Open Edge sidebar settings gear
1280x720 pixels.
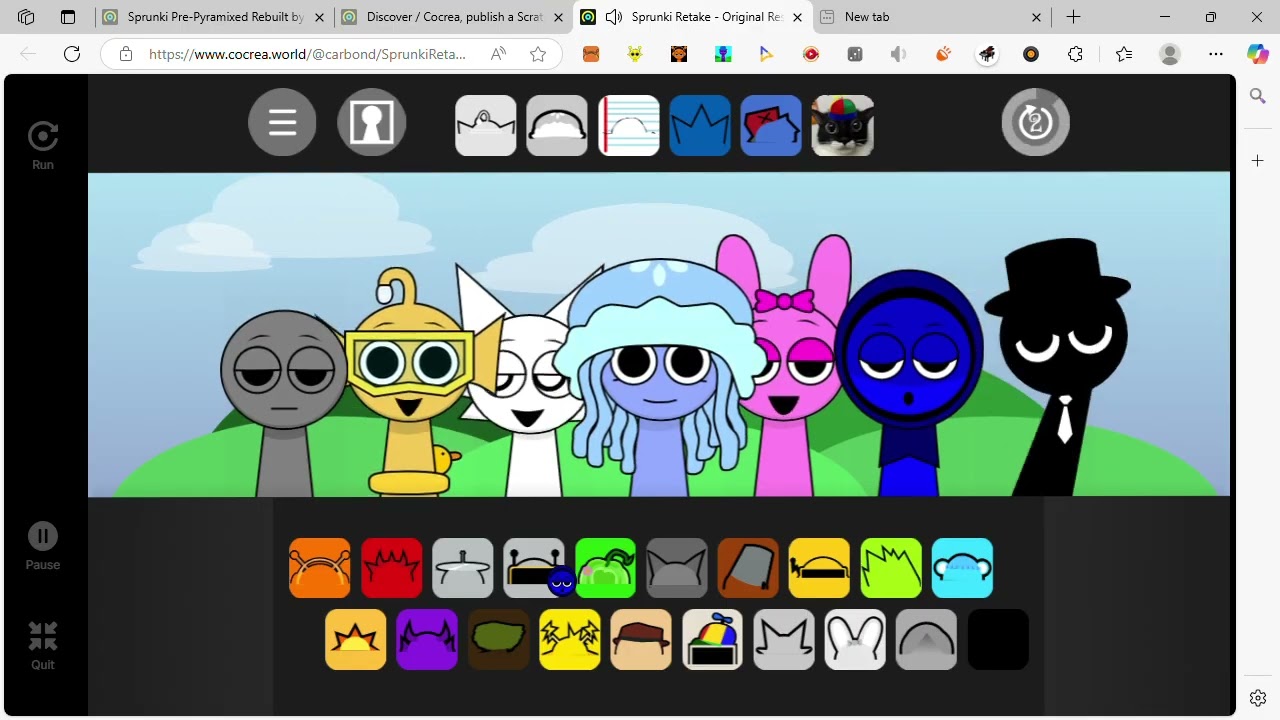1258,698
